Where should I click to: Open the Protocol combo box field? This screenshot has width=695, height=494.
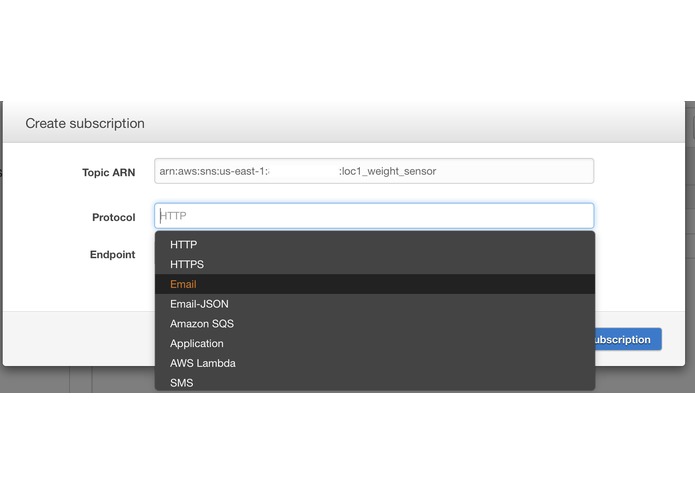[x=374, y=216]
